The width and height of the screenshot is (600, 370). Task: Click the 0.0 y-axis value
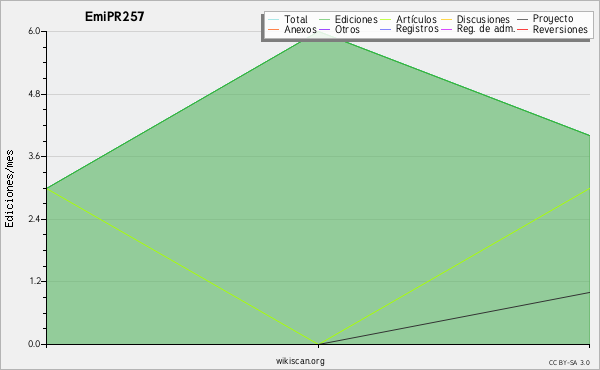pos(34,344)
